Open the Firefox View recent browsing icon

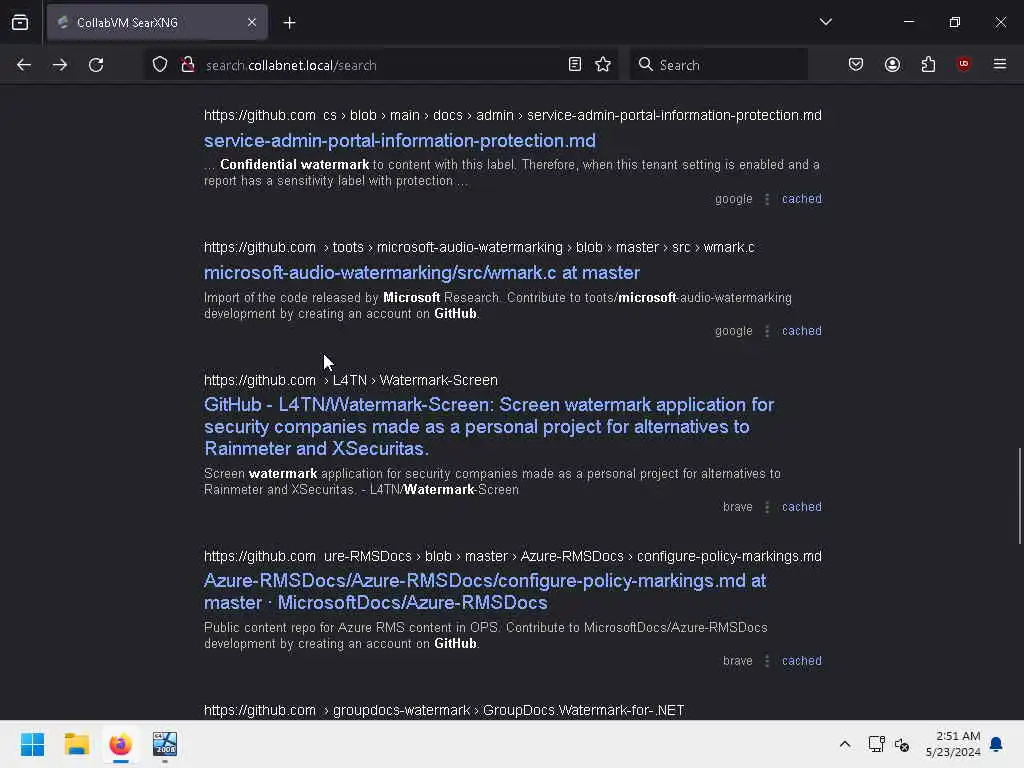pyautogui.click(x=20, y=23)
